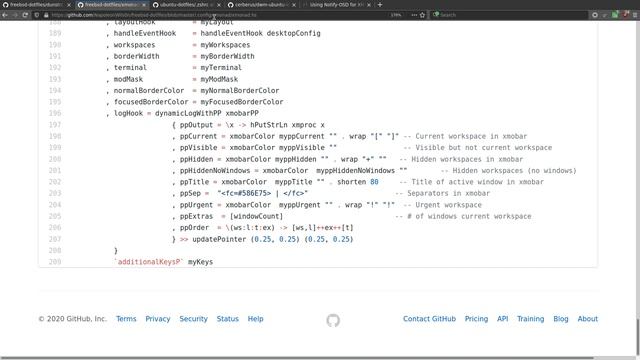Image resolution: width=640 pixels, height=360 pixels.
Task: Click 'myKeys' on line 209
Action: pyautogui.click(x=200, y=262)
